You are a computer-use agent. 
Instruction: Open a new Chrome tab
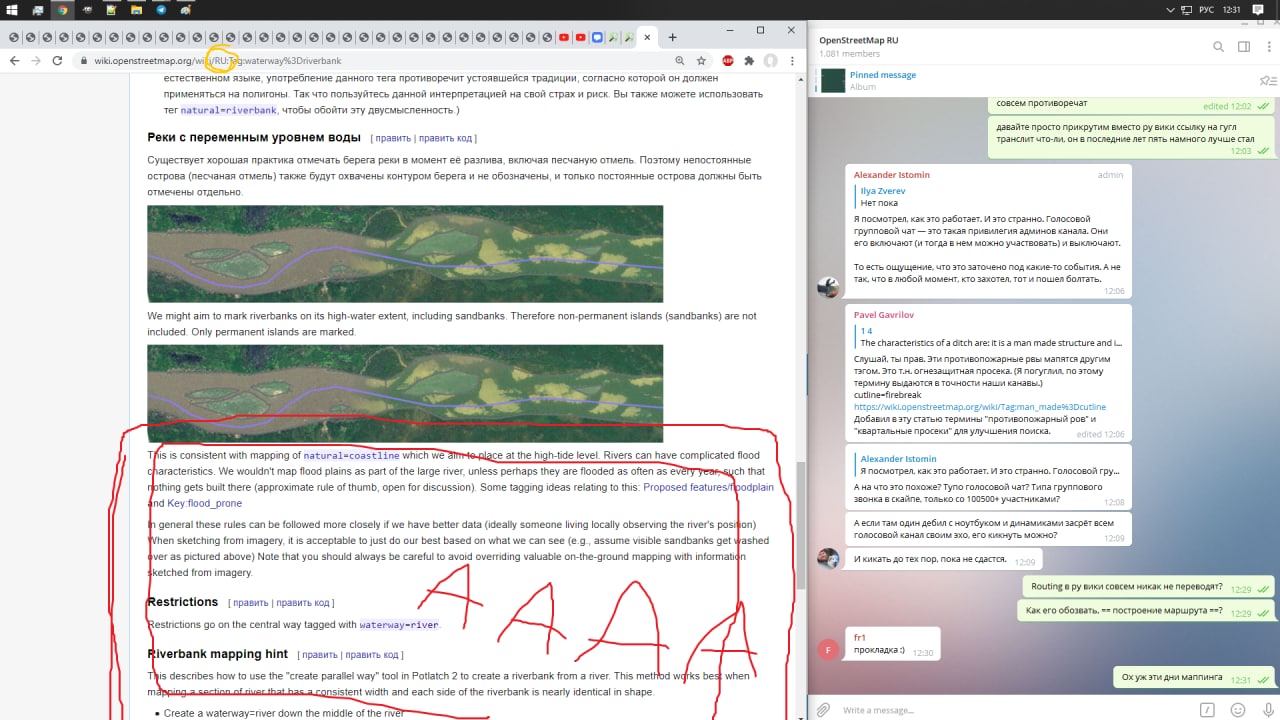click(x=673, y=37)
